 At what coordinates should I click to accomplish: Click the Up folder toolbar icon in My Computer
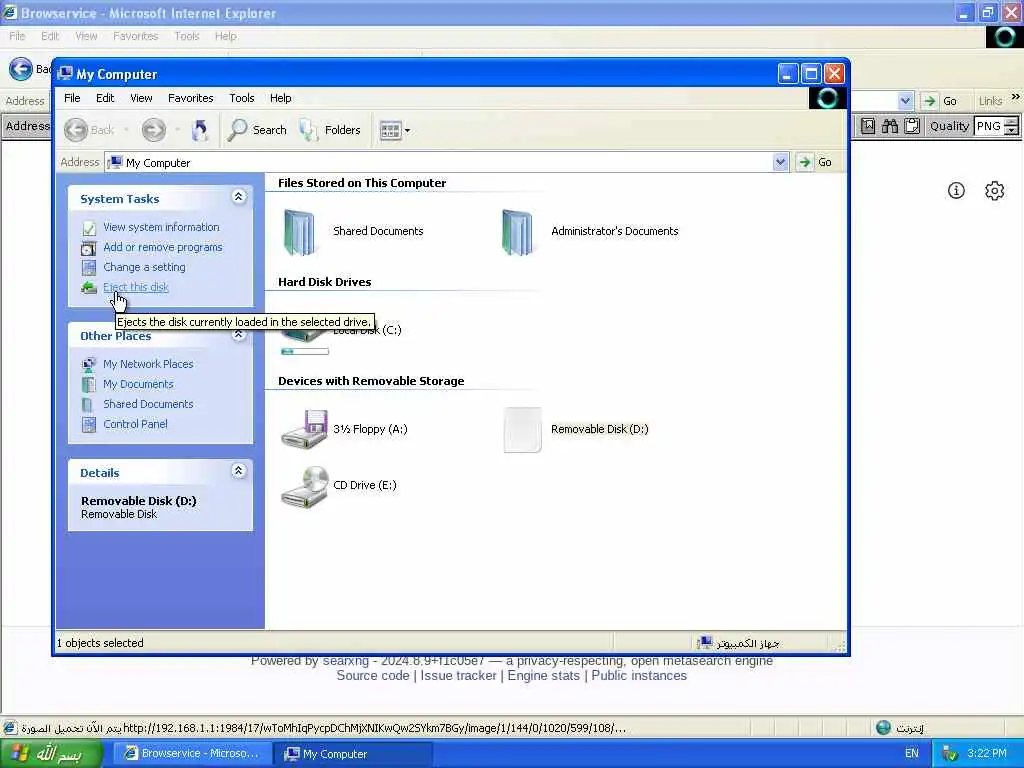click(x=199, y=130)
